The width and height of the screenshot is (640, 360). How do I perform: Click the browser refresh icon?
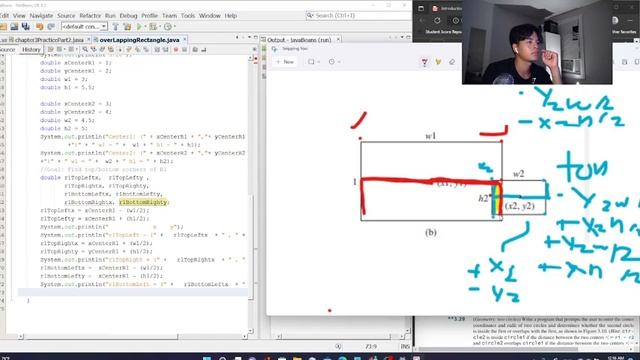tap(437, 20)
